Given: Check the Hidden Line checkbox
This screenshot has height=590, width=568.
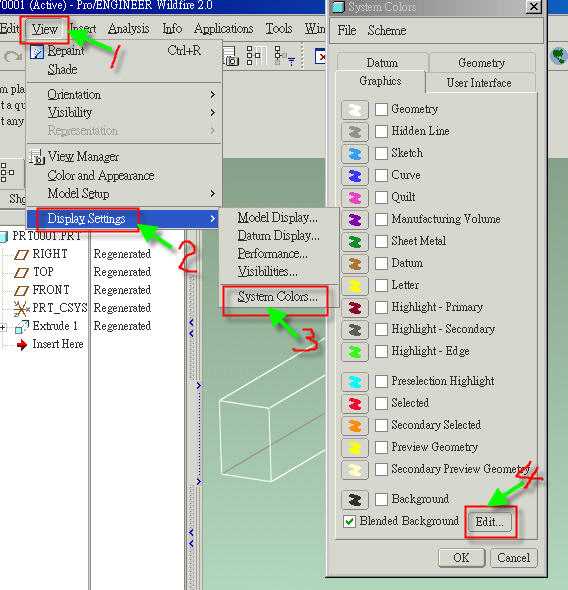Looking at the screenshot, I should 381,131.
